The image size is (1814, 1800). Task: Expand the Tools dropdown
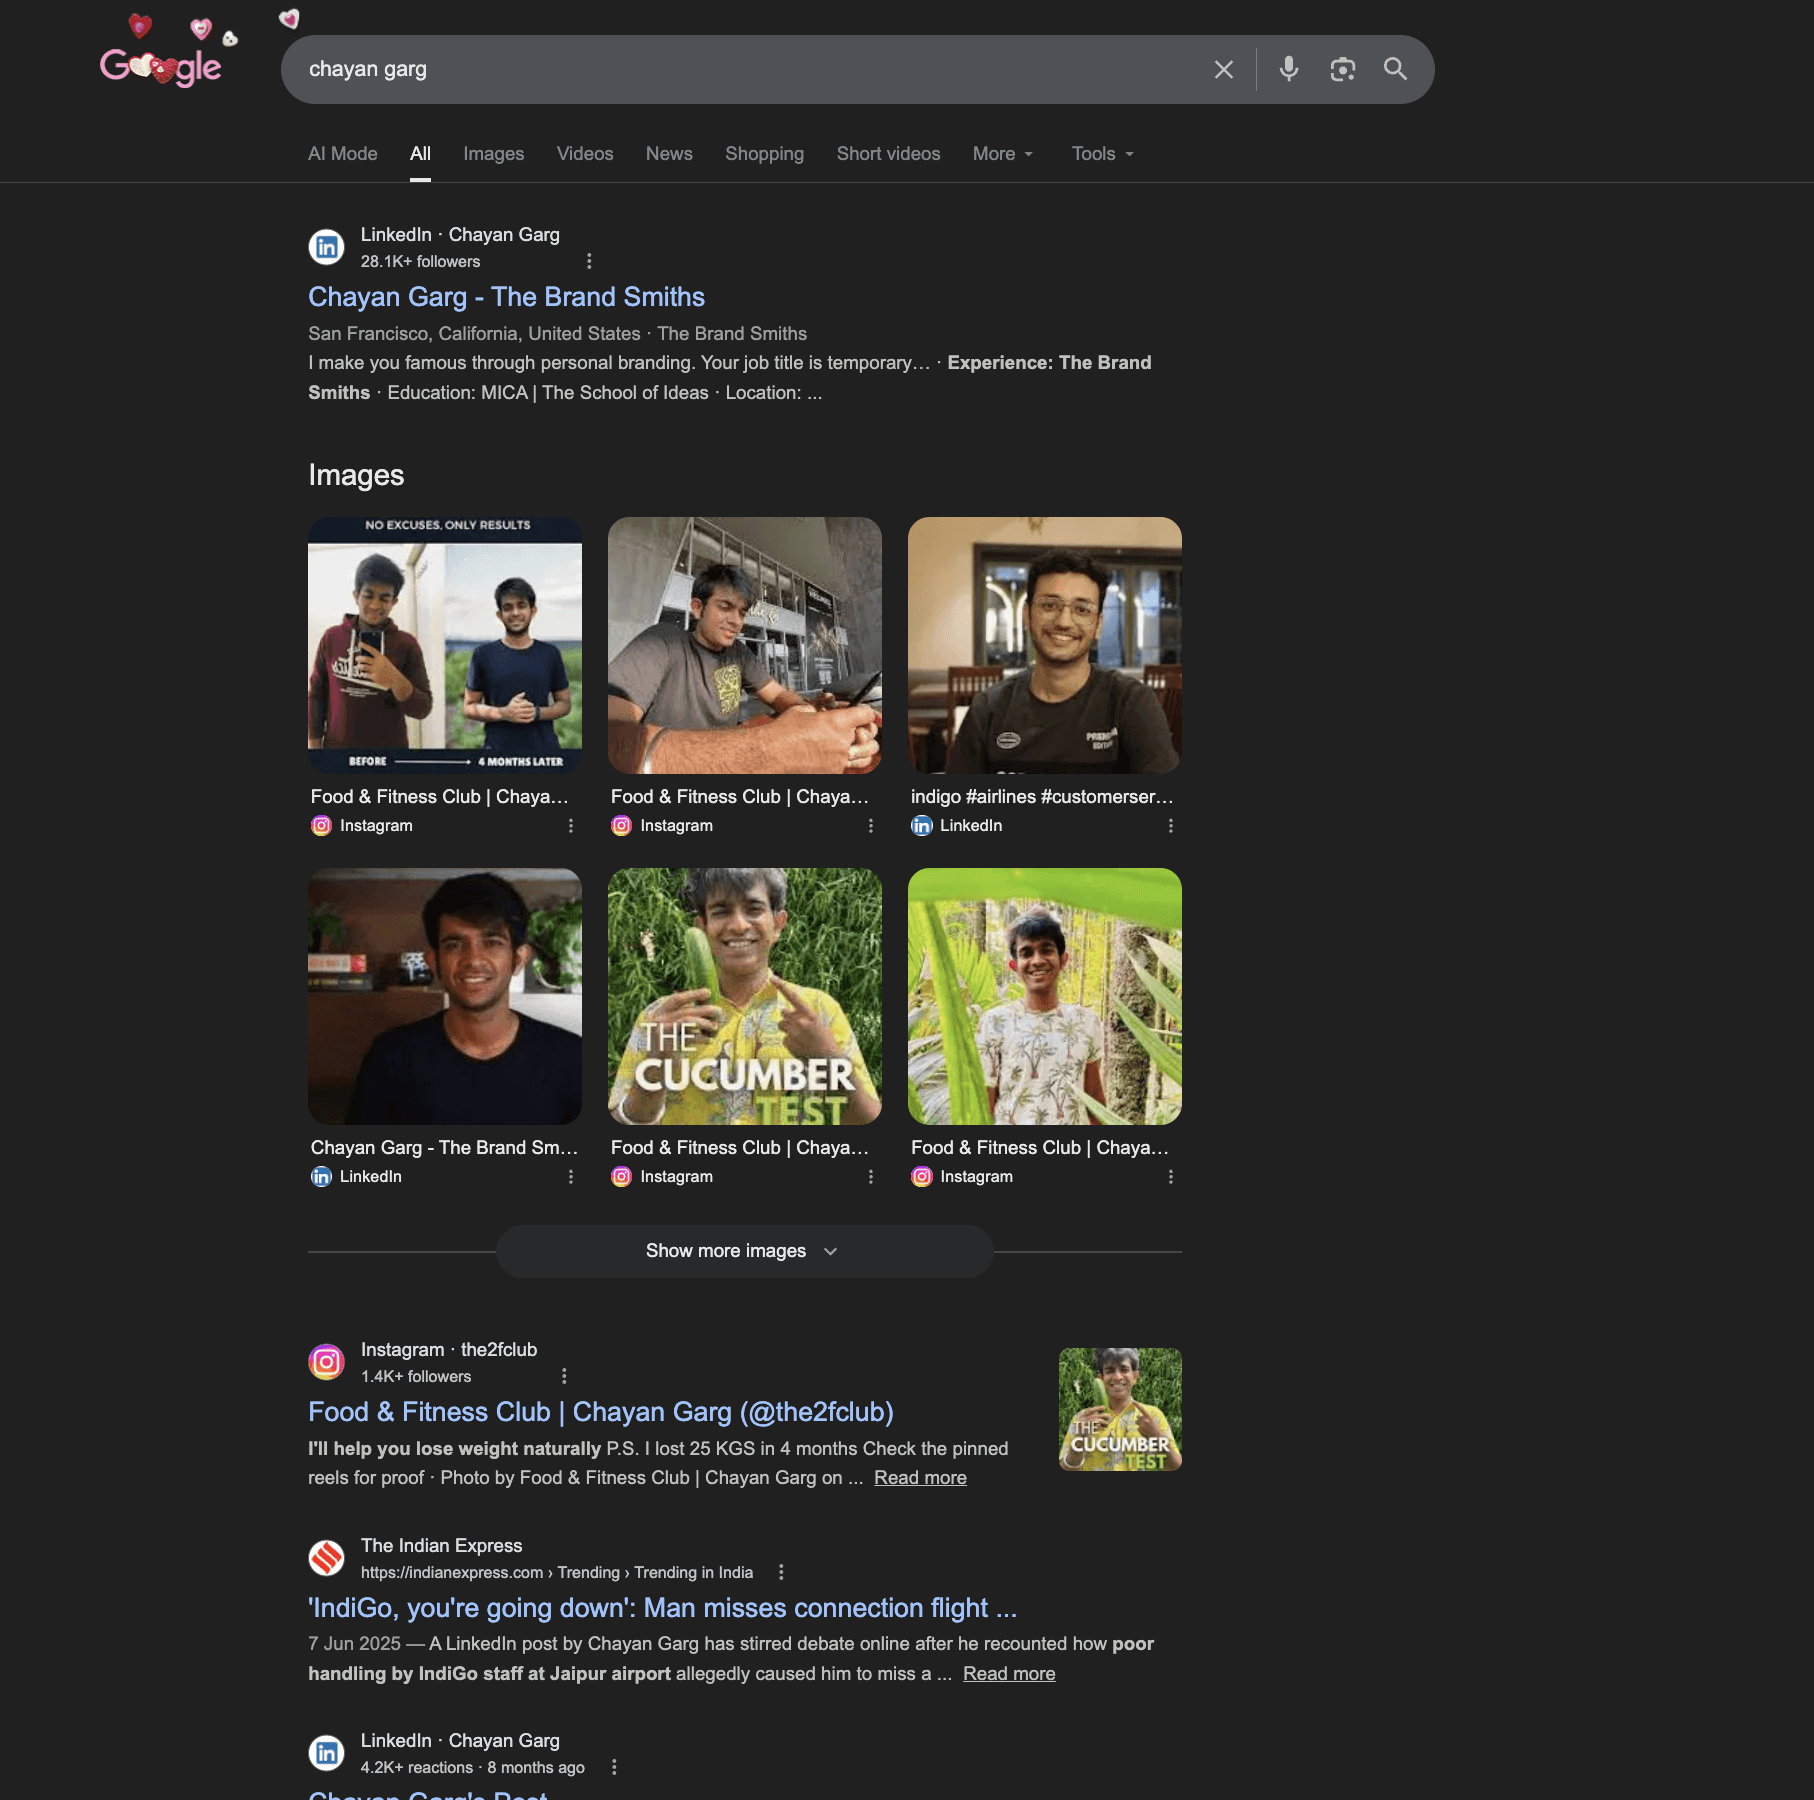coord(1103,154)
